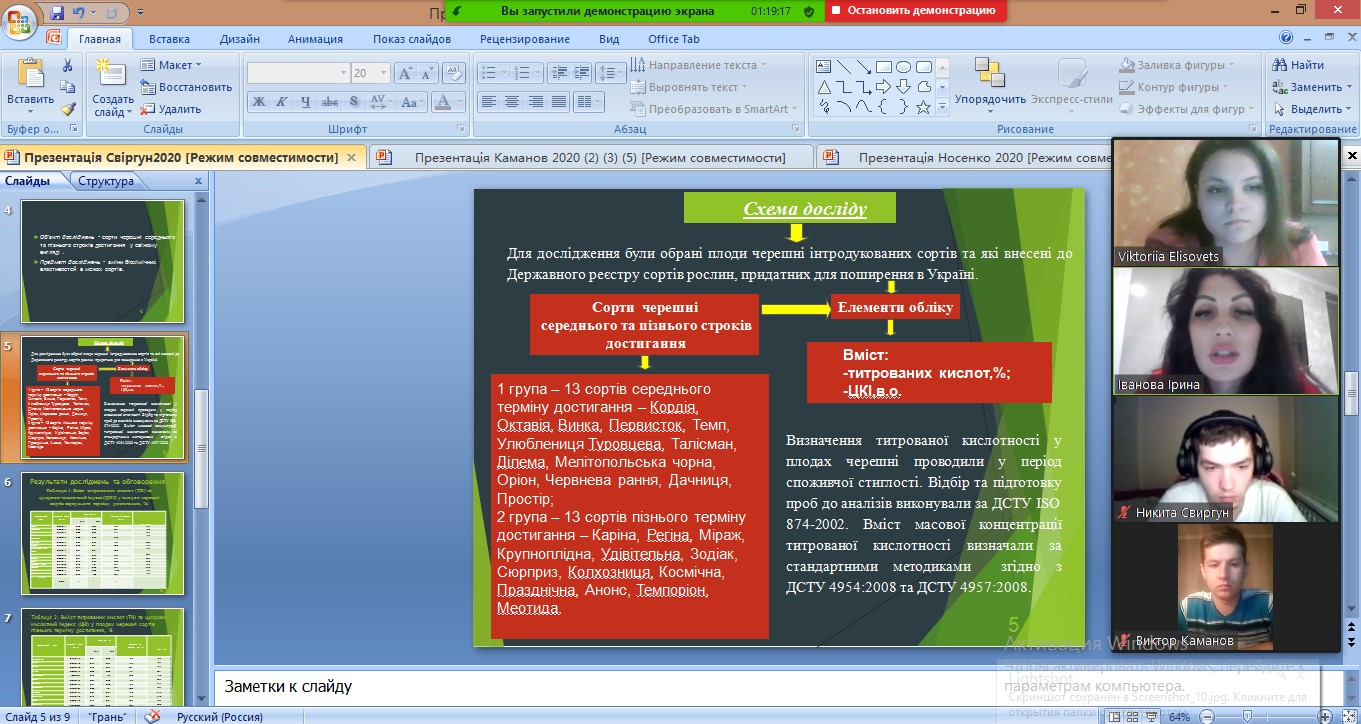Start slideshow using status bar icon

point(1152,716)
